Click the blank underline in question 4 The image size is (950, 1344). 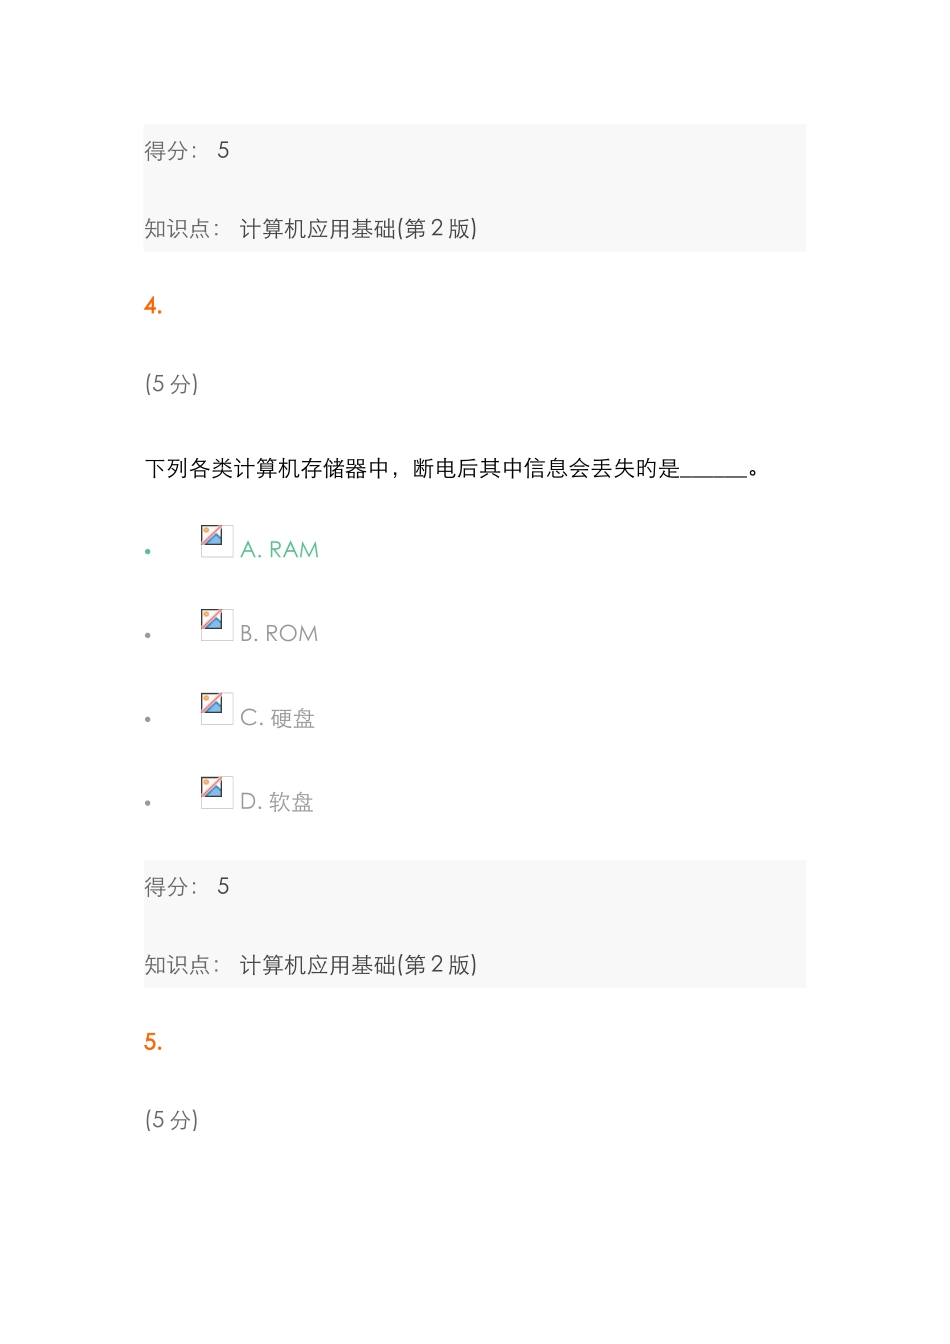tap(713, 472)
